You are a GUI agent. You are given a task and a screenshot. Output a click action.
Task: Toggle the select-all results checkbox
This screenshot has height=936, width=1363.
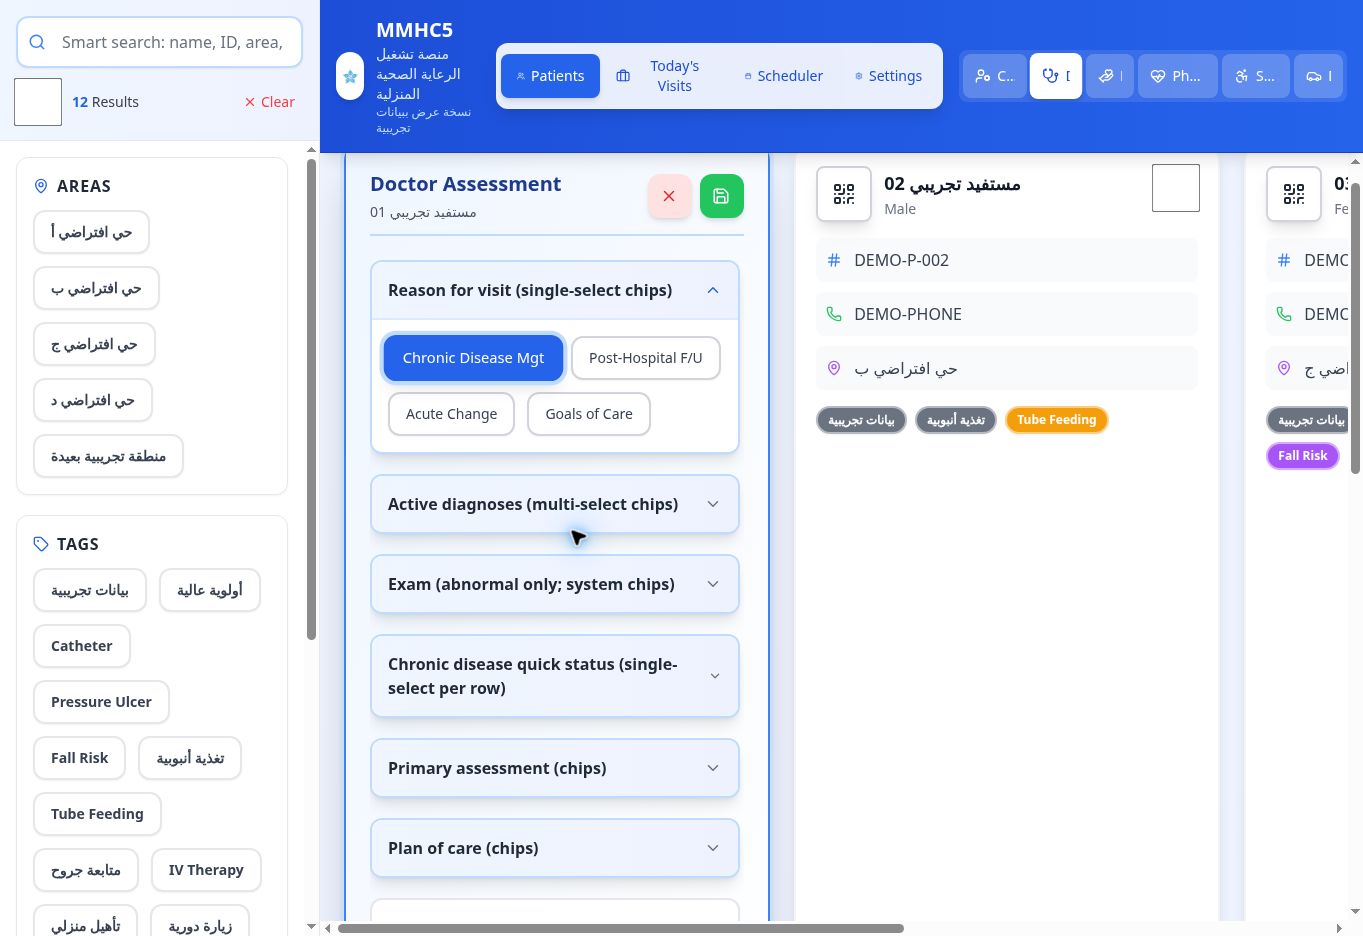38,102
